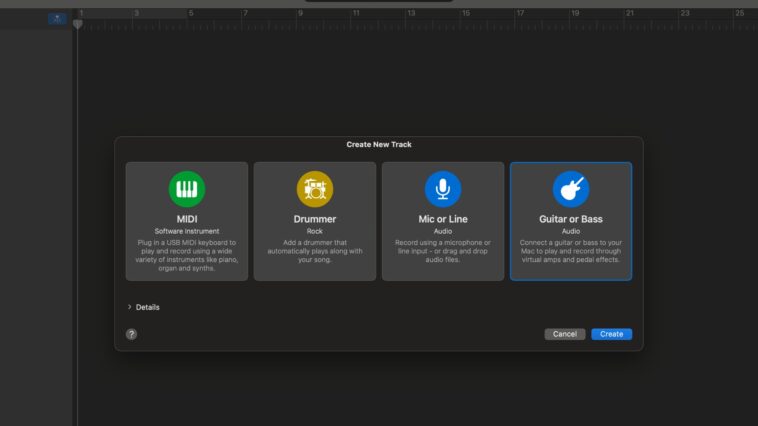
Task: Click the 'Plug in a USB MIDI keyboard' description
Action: 187,255
